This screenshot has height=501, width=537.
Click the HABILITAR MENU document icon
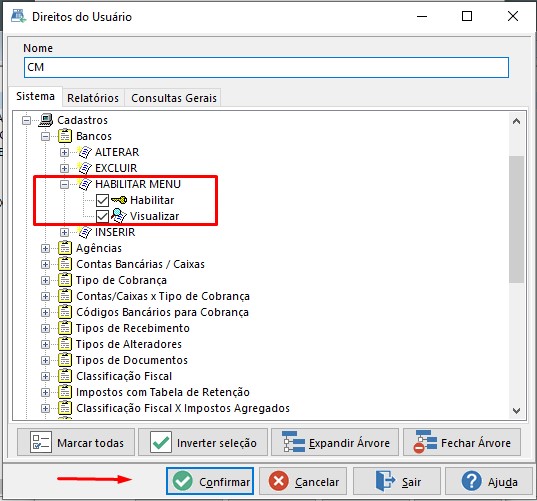point(84,184)
